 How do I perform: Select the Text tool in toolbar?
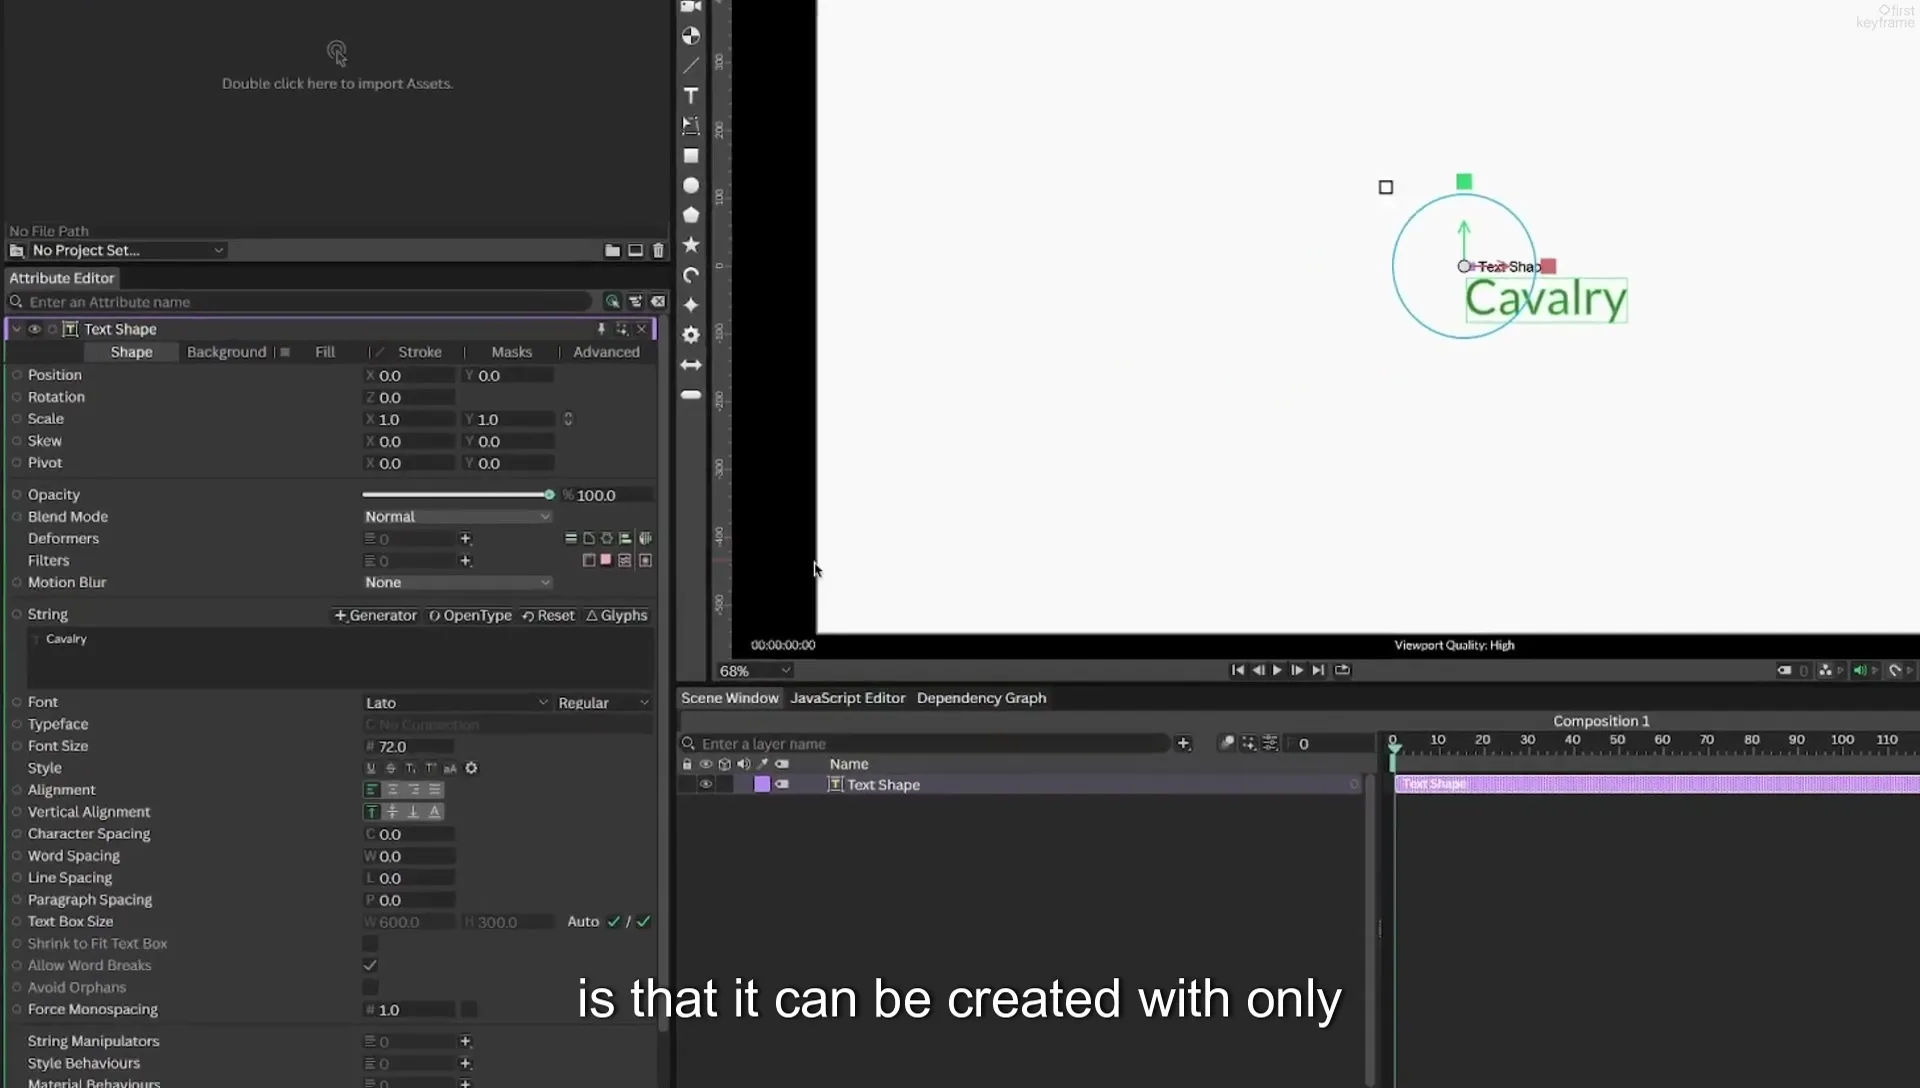coord(691,96)
